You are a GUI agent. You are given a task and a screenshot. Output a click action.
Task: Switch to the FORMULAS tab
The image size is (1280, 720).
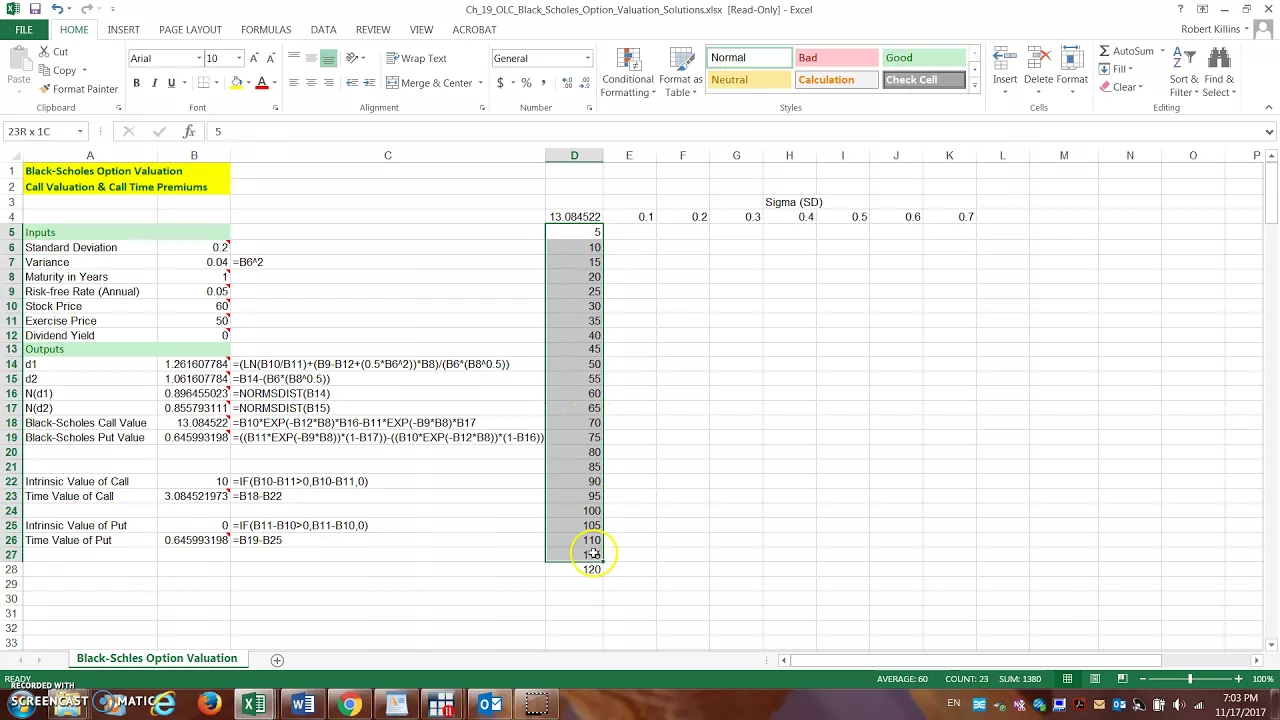(x=266, y=30)
